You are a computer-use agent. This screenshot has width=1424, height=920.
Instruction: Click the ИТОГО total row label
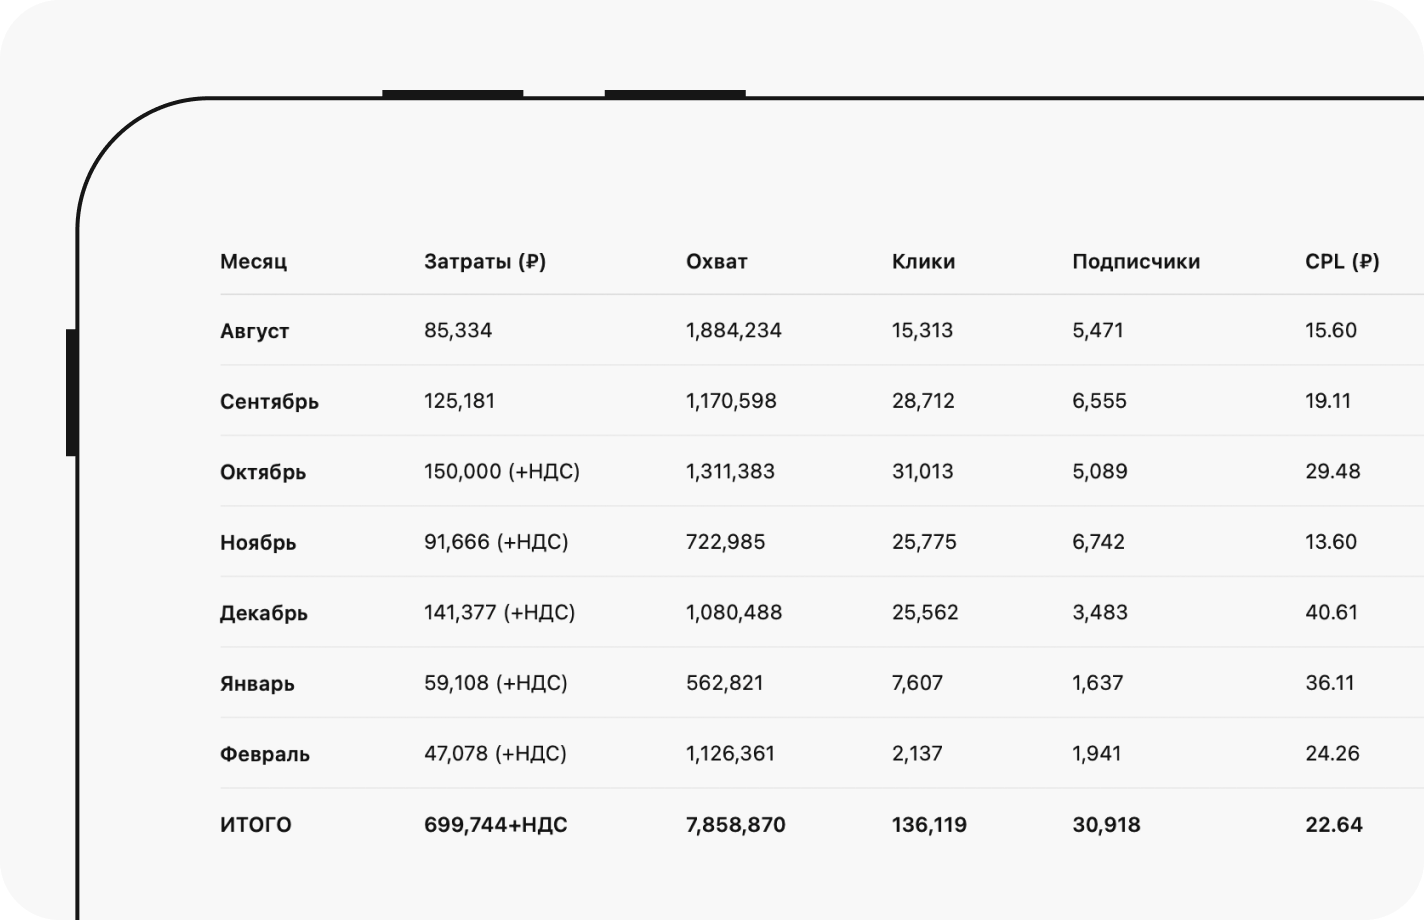pos(256,825)
